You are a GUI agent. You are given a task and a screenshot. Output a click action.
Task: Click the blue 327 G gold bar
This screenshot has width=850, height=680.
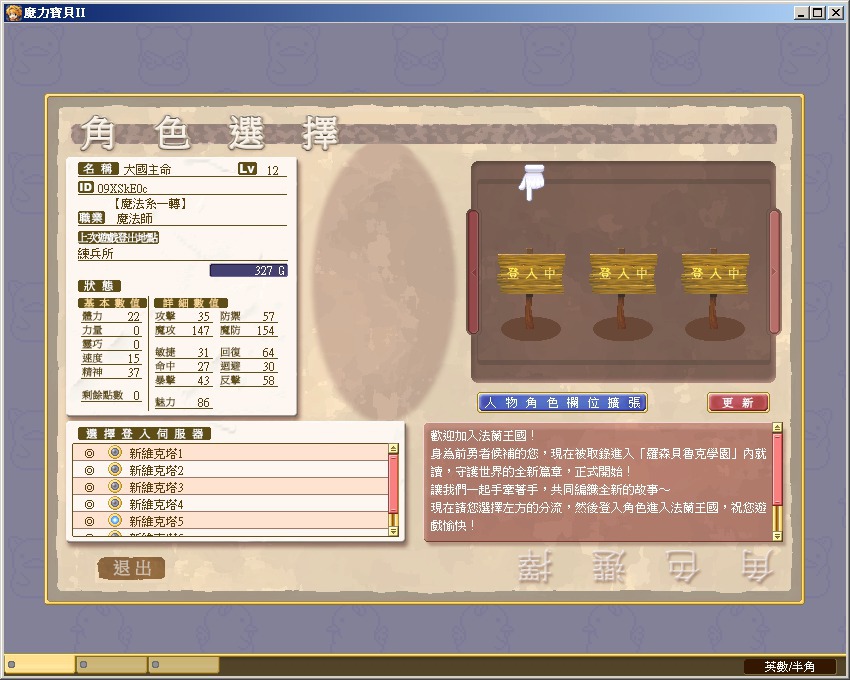(x=249, y=270)
